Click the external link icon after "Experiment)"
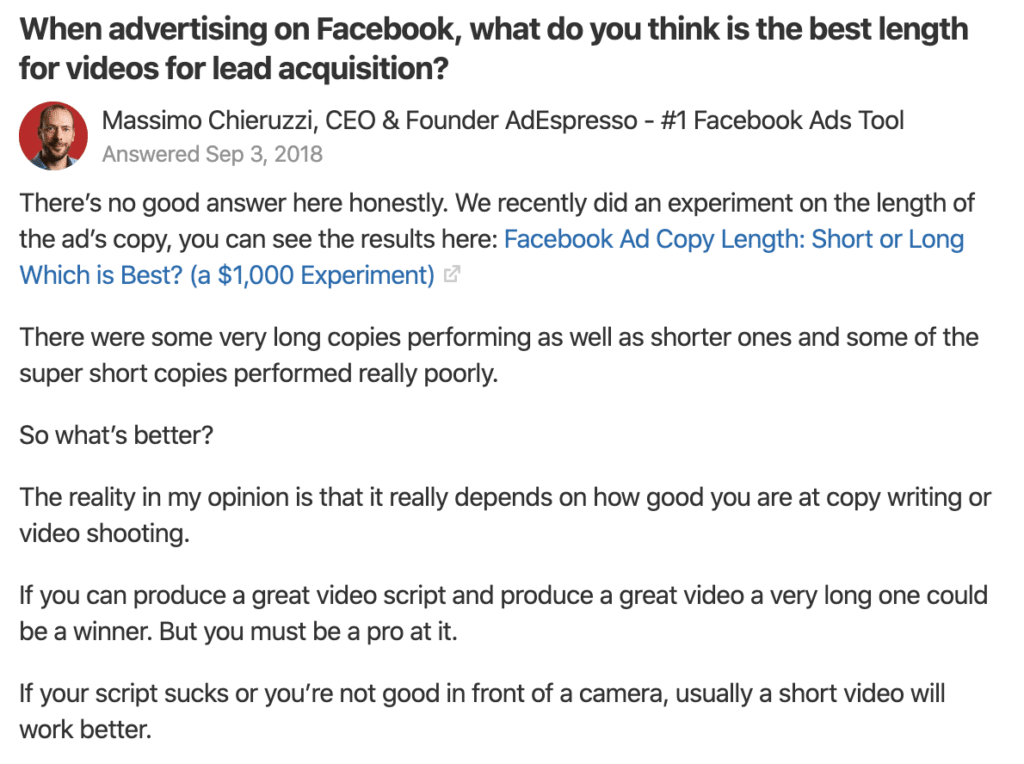 point(451,274)
